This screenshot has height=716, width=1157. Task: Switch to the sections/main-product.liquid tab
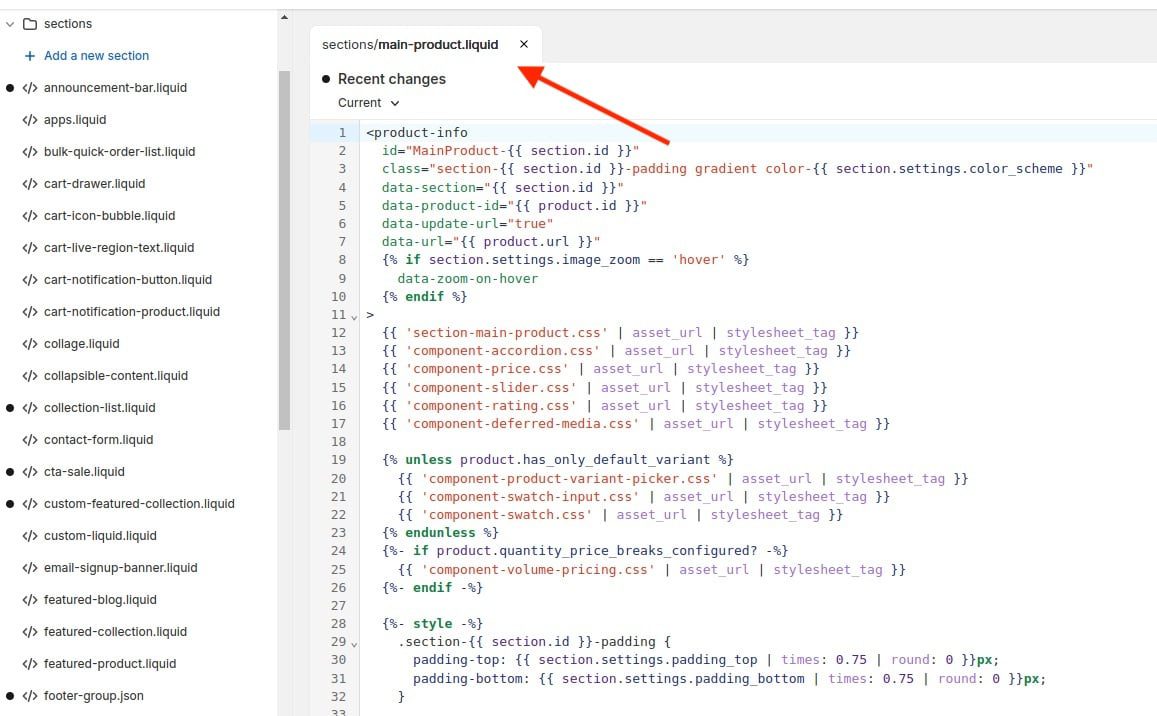410,45
